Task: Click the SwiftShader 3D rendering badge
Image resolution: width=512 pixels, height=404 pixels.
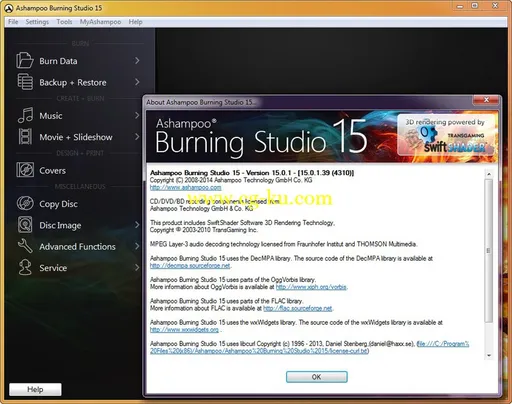Action: click(446, 135)
